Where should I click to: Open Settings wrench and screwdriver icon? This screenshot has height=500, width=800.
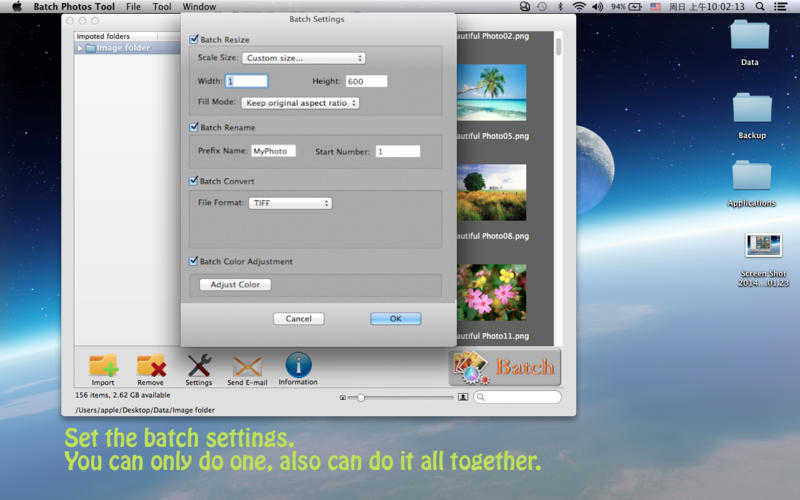(198, 366)
